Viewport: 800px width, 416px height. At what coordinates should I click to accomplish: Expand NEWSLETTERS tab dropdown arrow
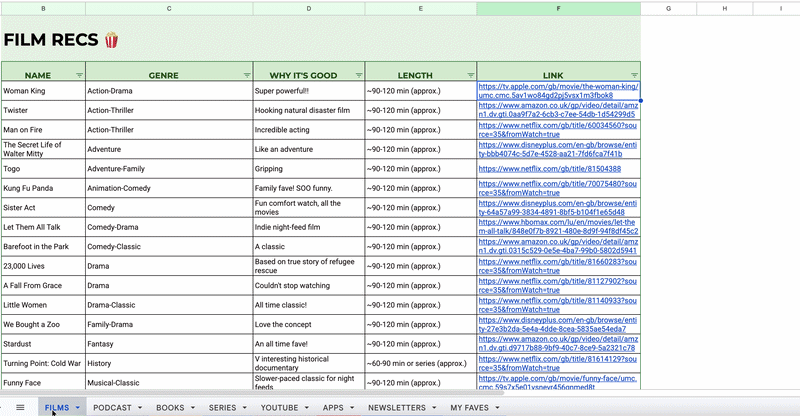click(434, 408)
